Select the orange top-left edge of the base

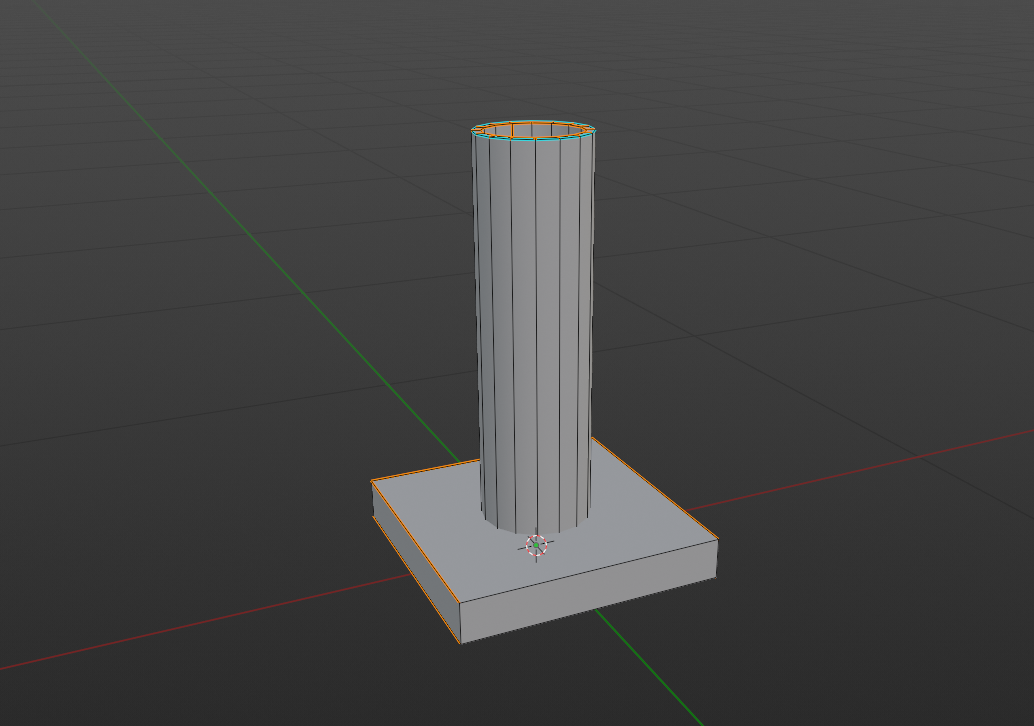[x=426, y=471]
